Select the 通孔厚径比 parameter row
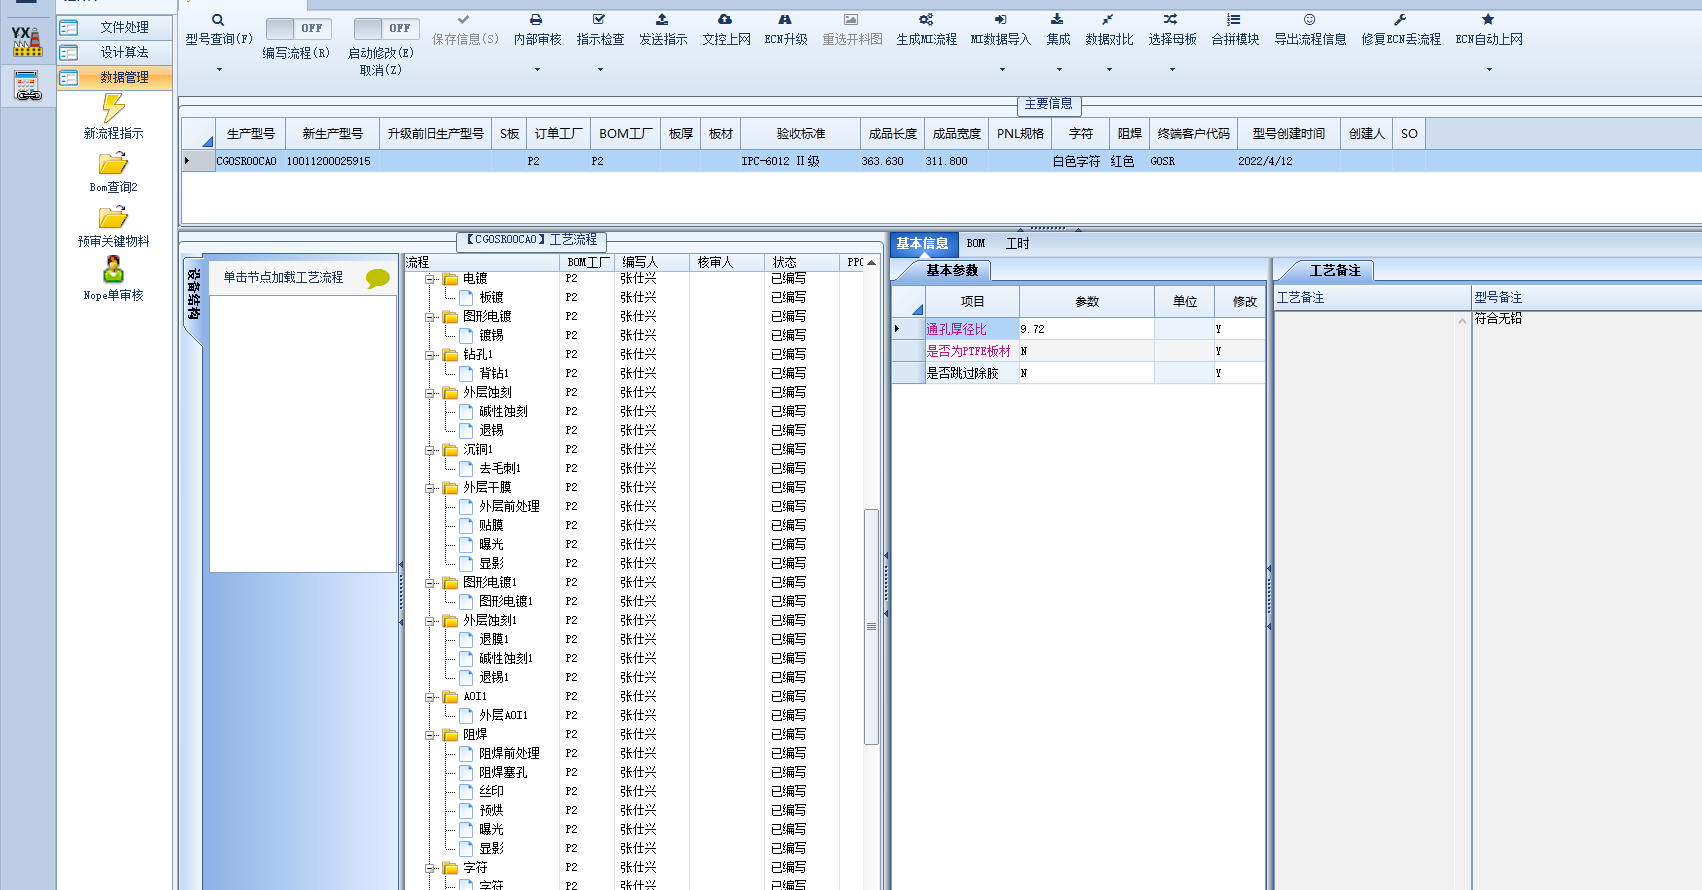 tap(1079, 329)
